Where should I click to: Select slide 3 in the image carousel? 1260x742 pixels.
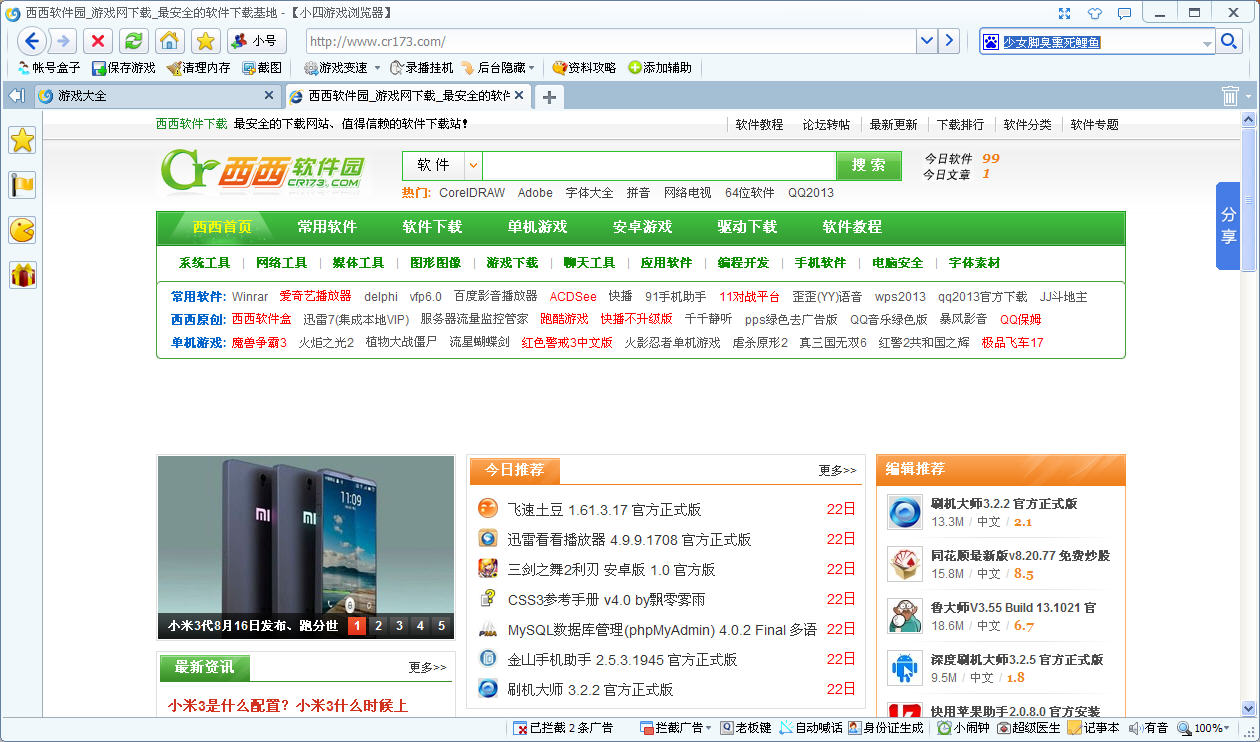(399, 626)
